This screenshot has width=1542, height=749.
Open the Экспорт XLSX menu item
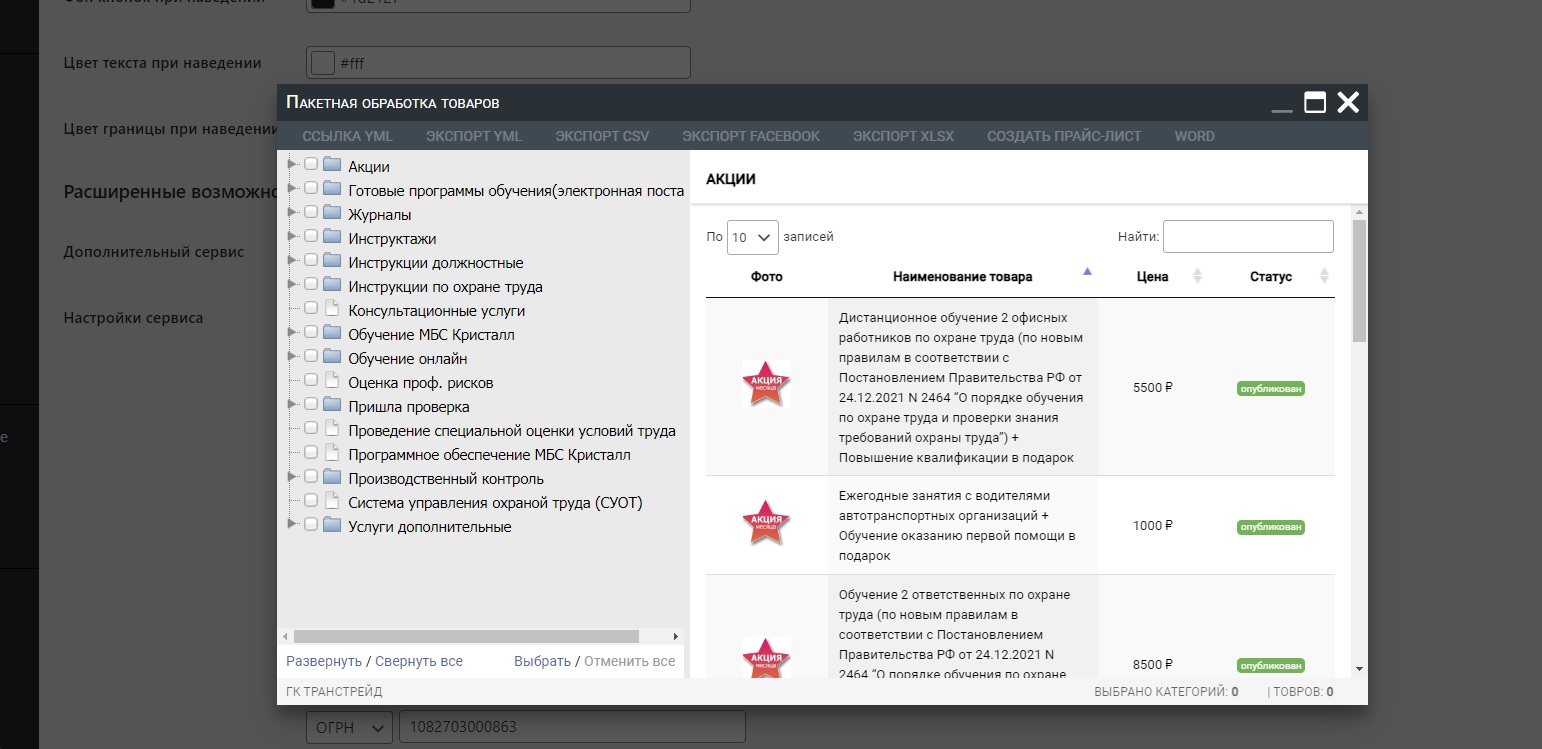click(x=903, y=136)
